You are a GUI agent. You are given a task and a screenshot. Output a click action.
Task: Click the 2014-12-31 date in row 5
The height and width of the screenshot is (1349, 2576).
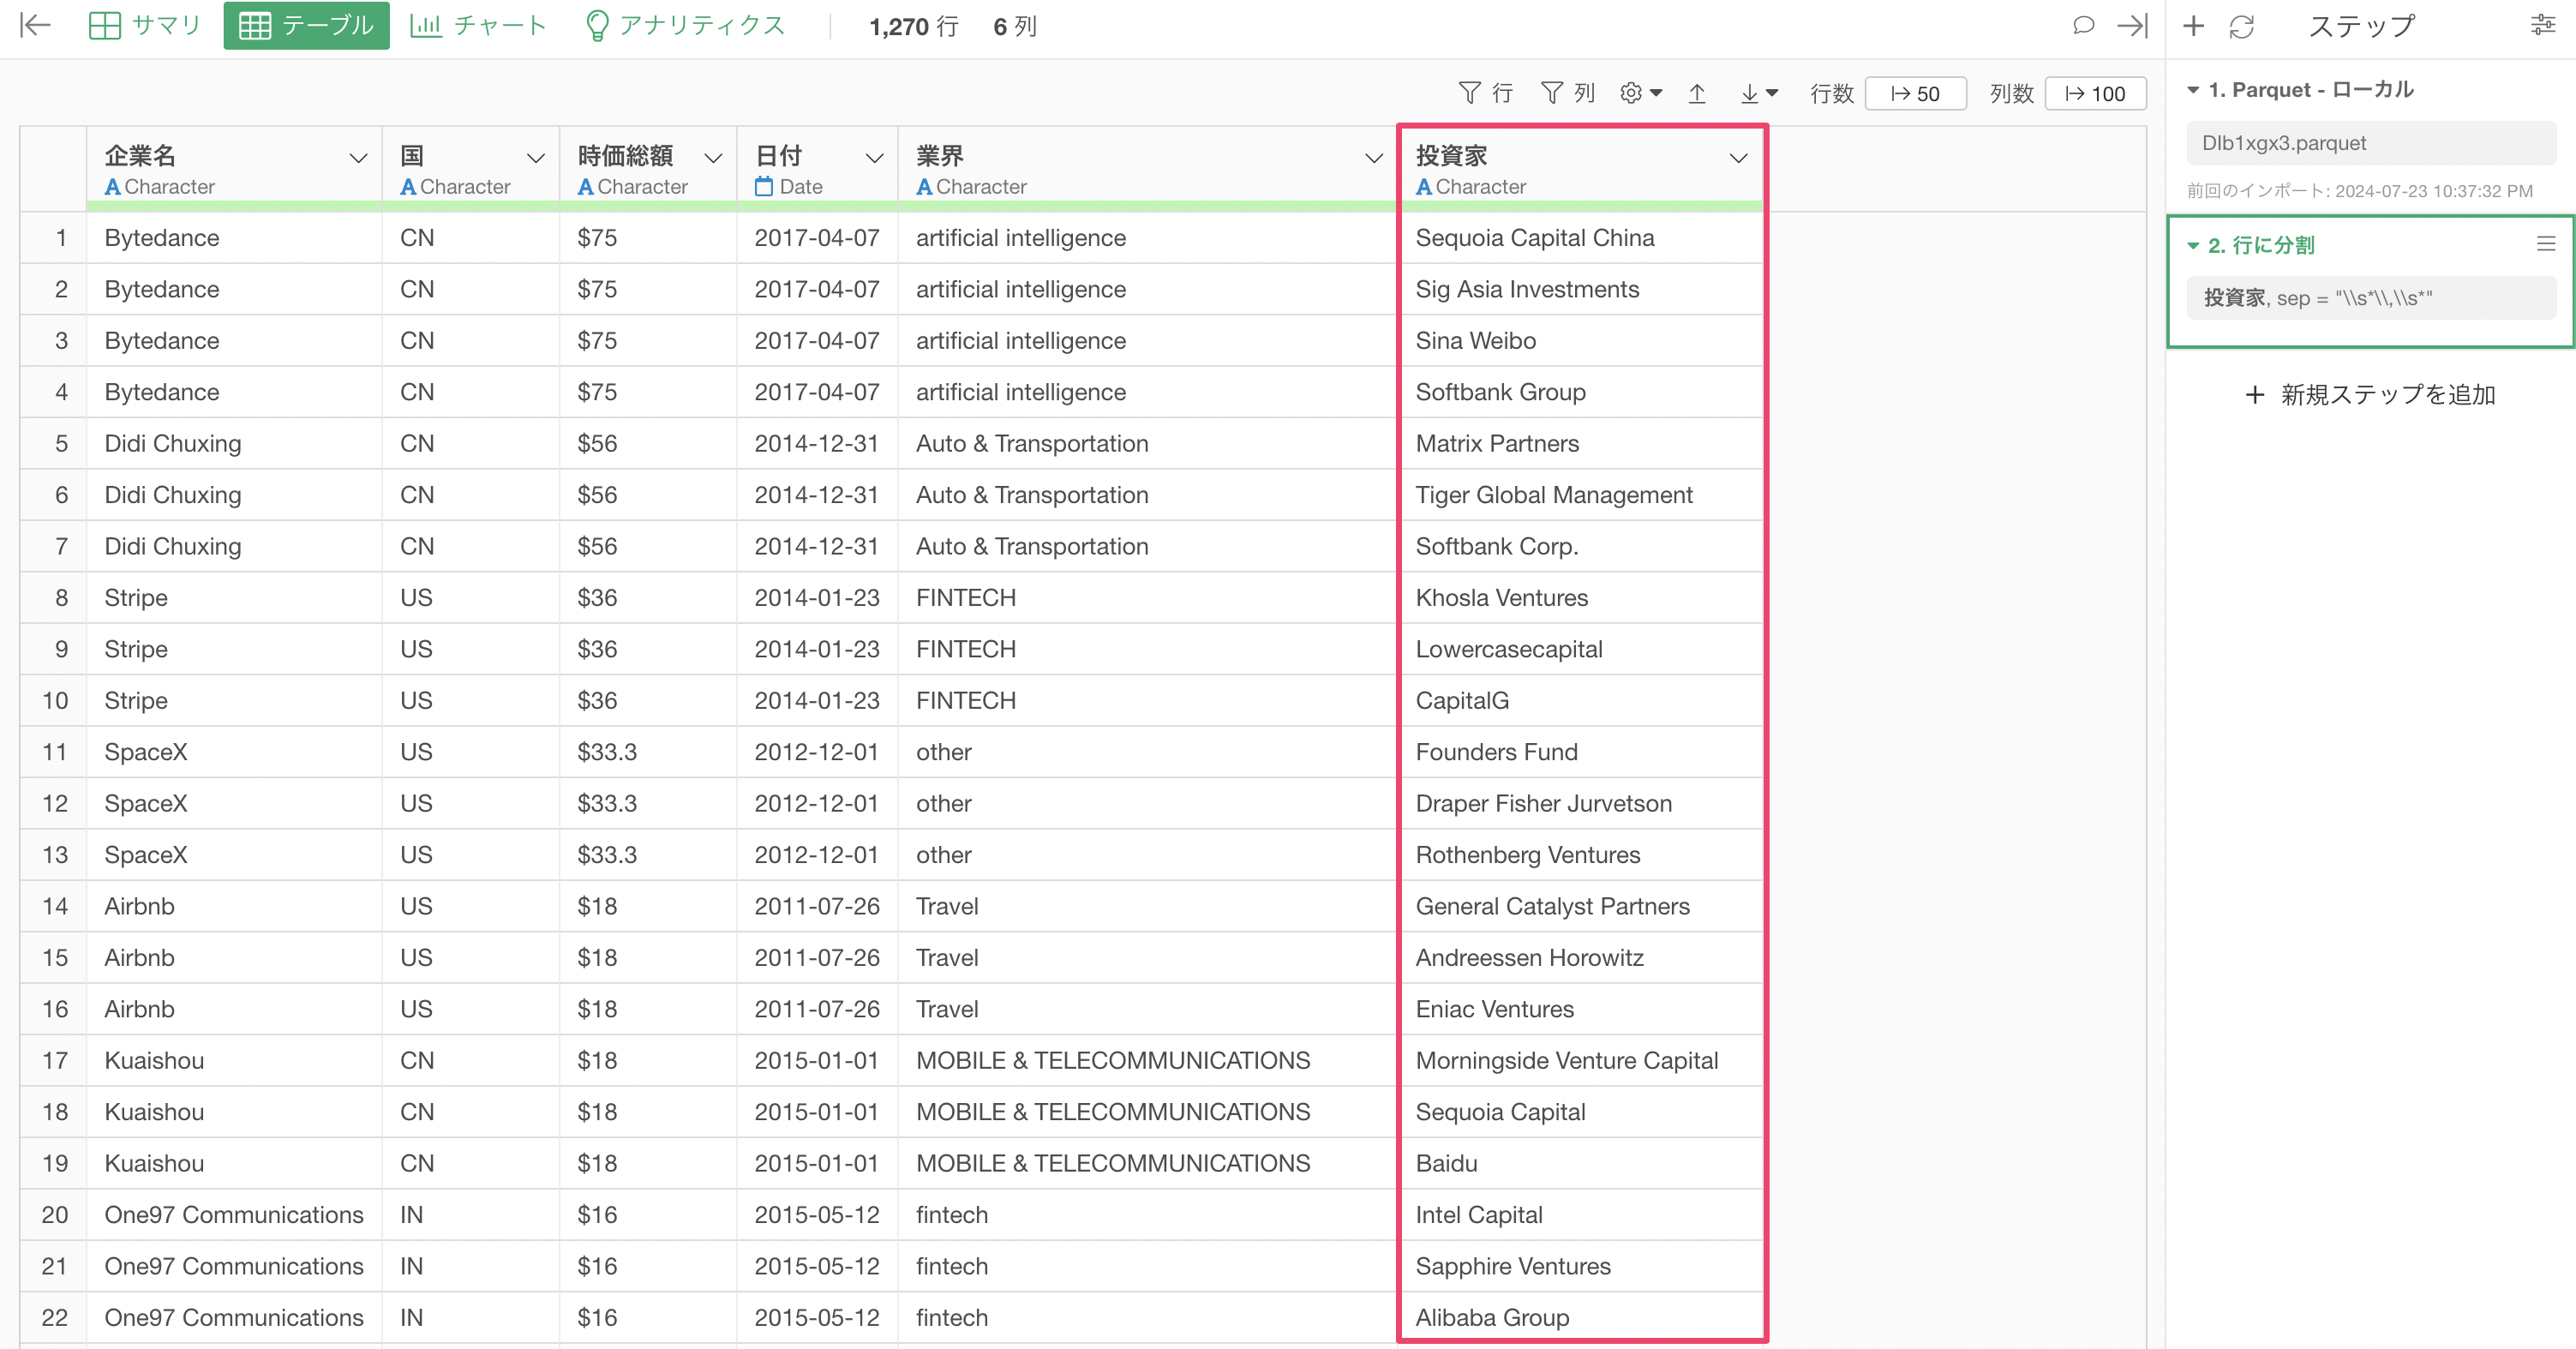818,444
